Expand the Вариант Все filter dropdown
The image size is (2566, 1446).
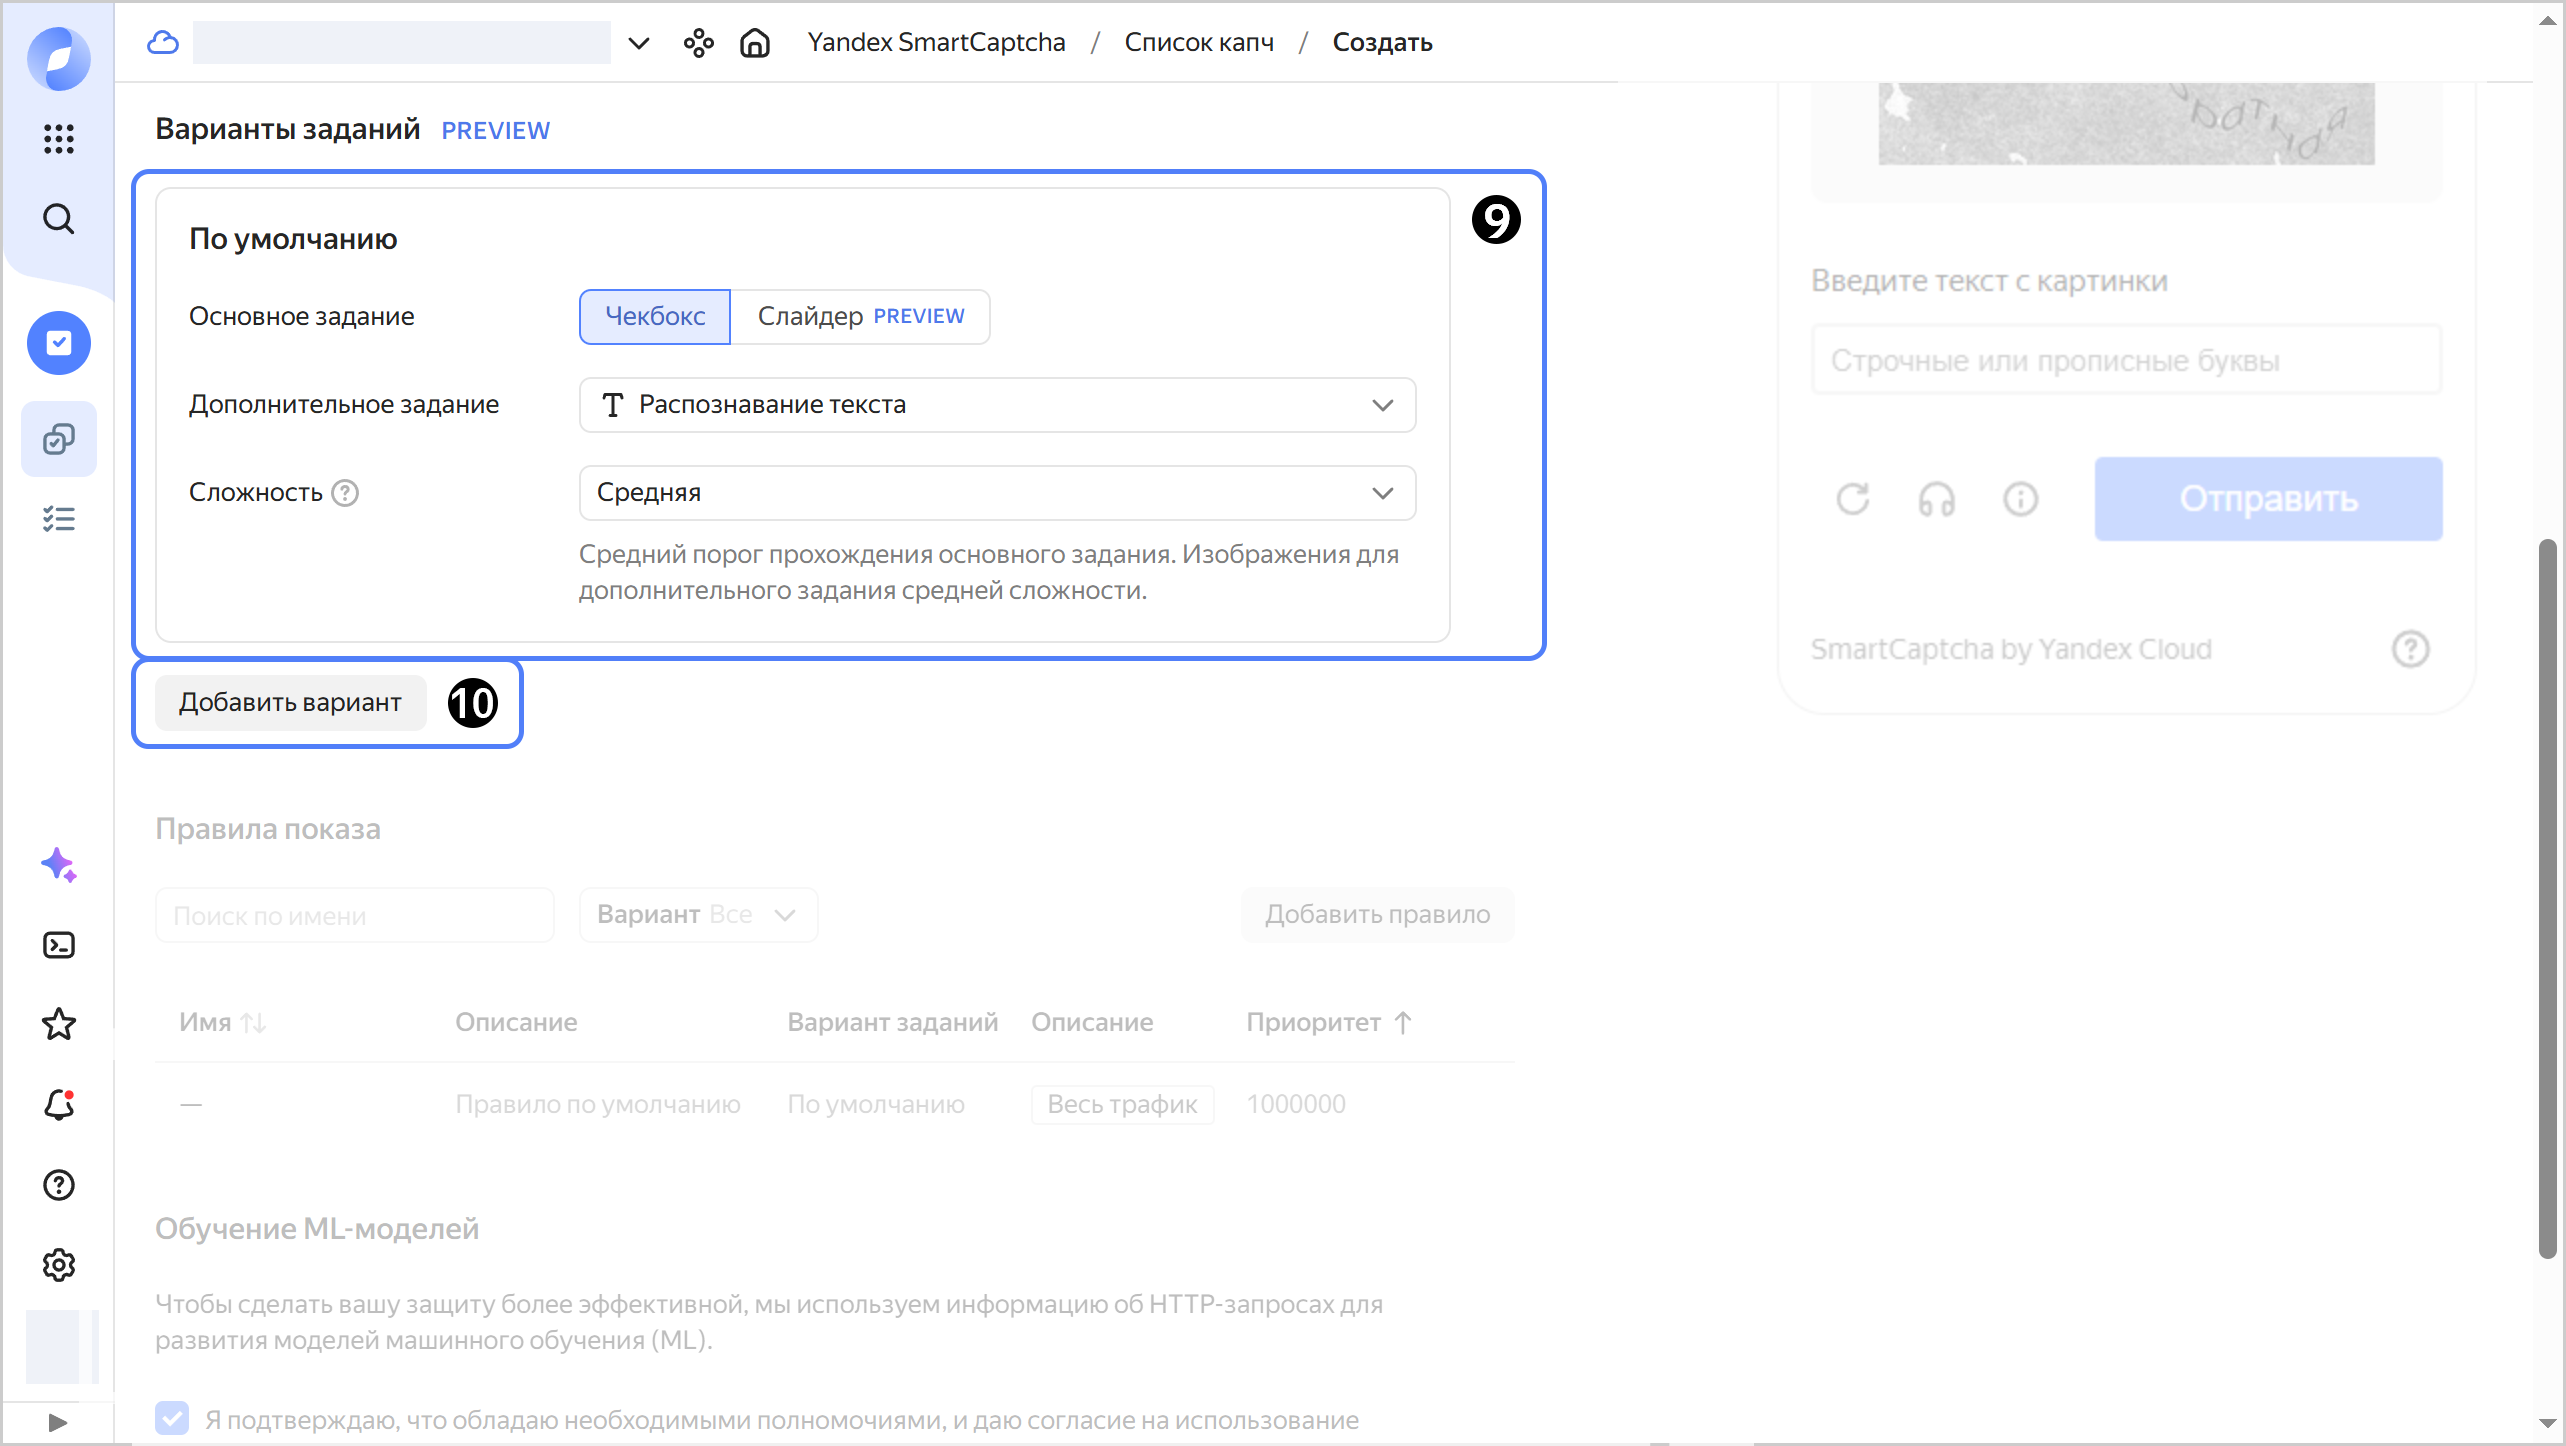(698, 915)
